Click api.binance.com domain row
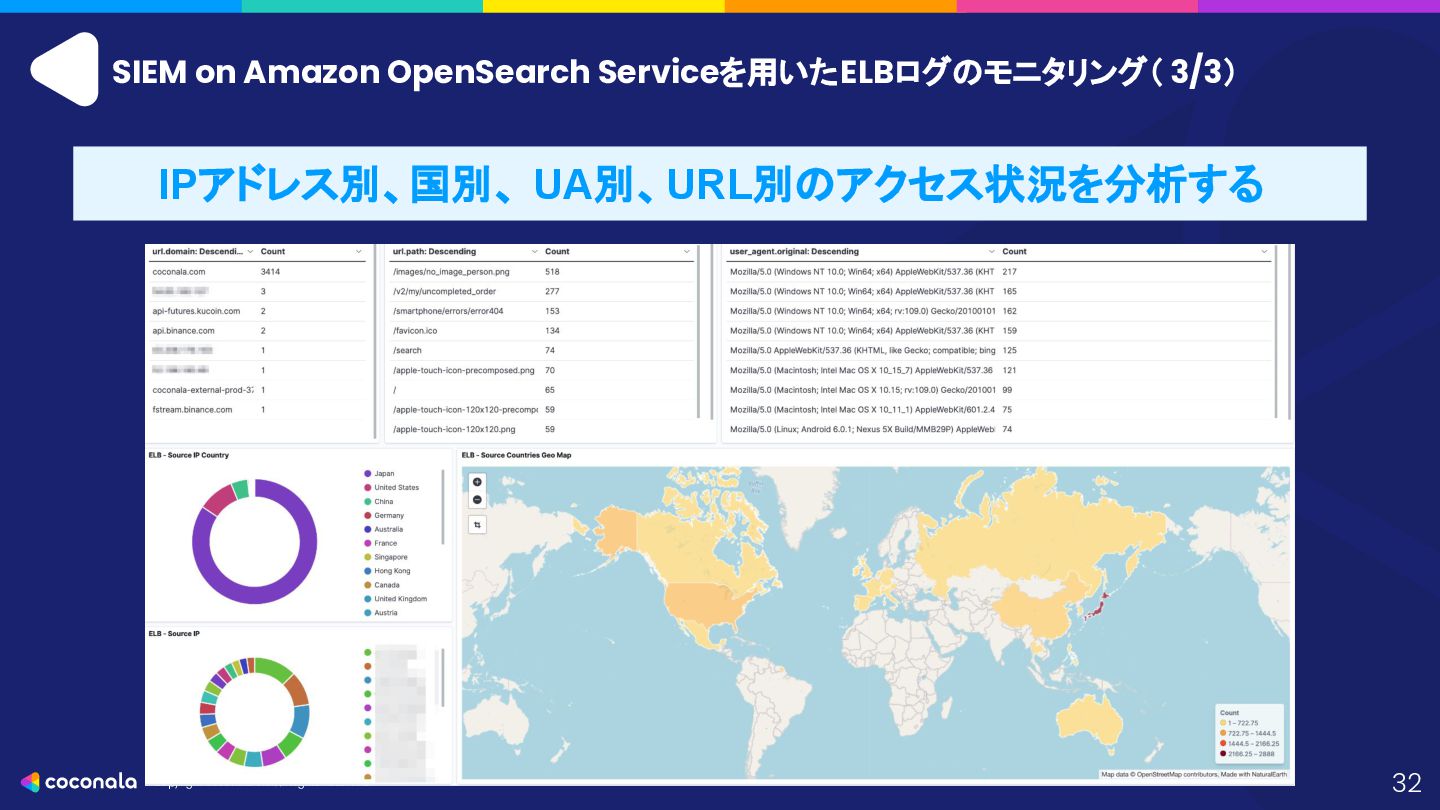Image resolution: width=1440 pixels, height=810 pixels. coord(258,330)
